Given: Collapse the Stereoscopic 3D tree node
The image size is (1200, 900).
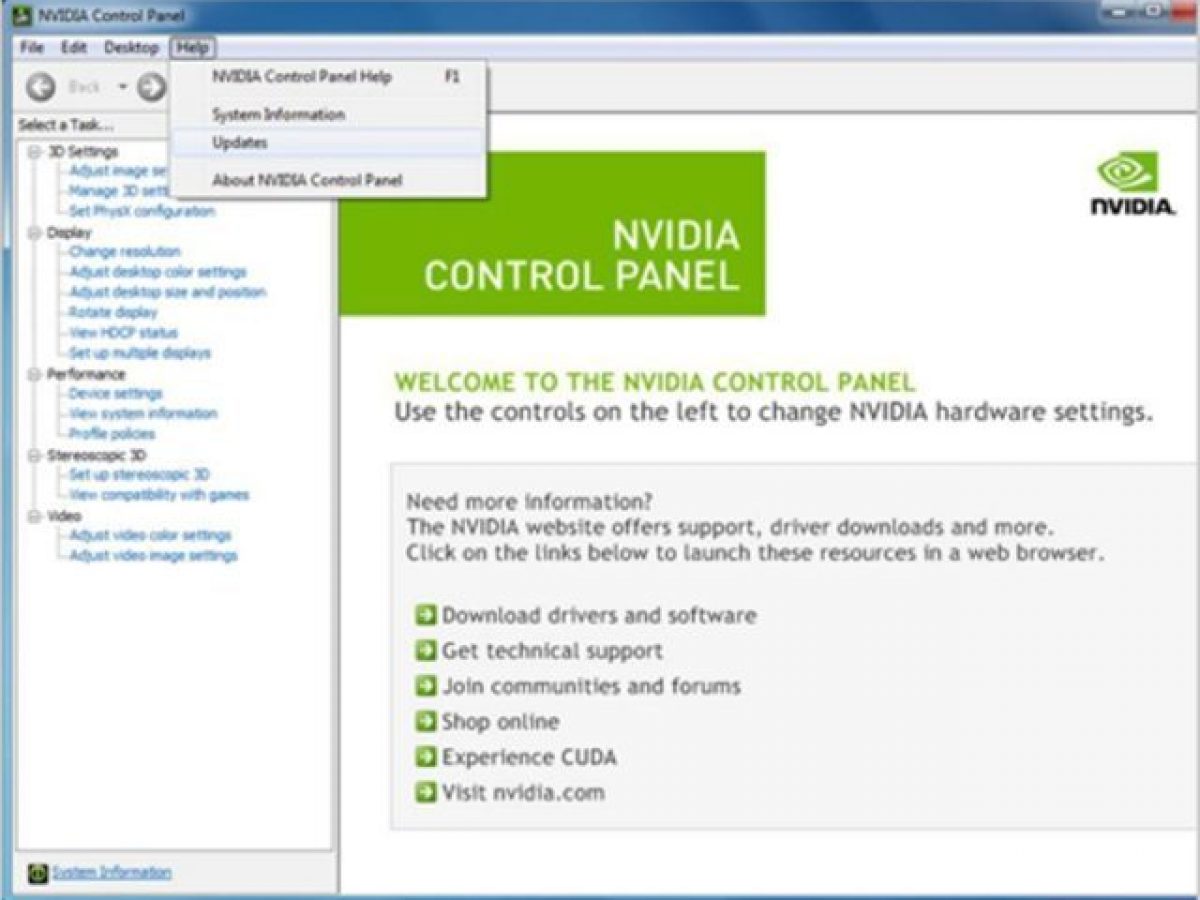Looking at the screenshot, I should [33, 455].
